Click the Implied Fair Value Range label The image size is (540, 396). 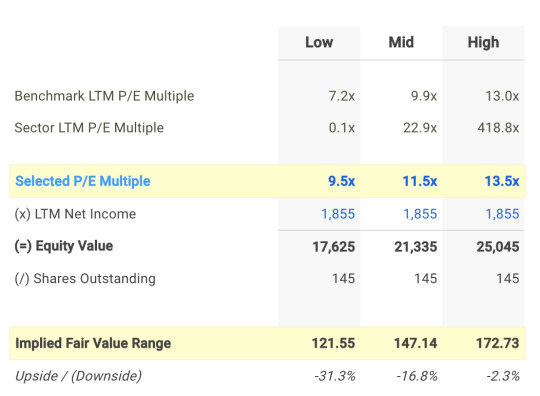(93, 343)
